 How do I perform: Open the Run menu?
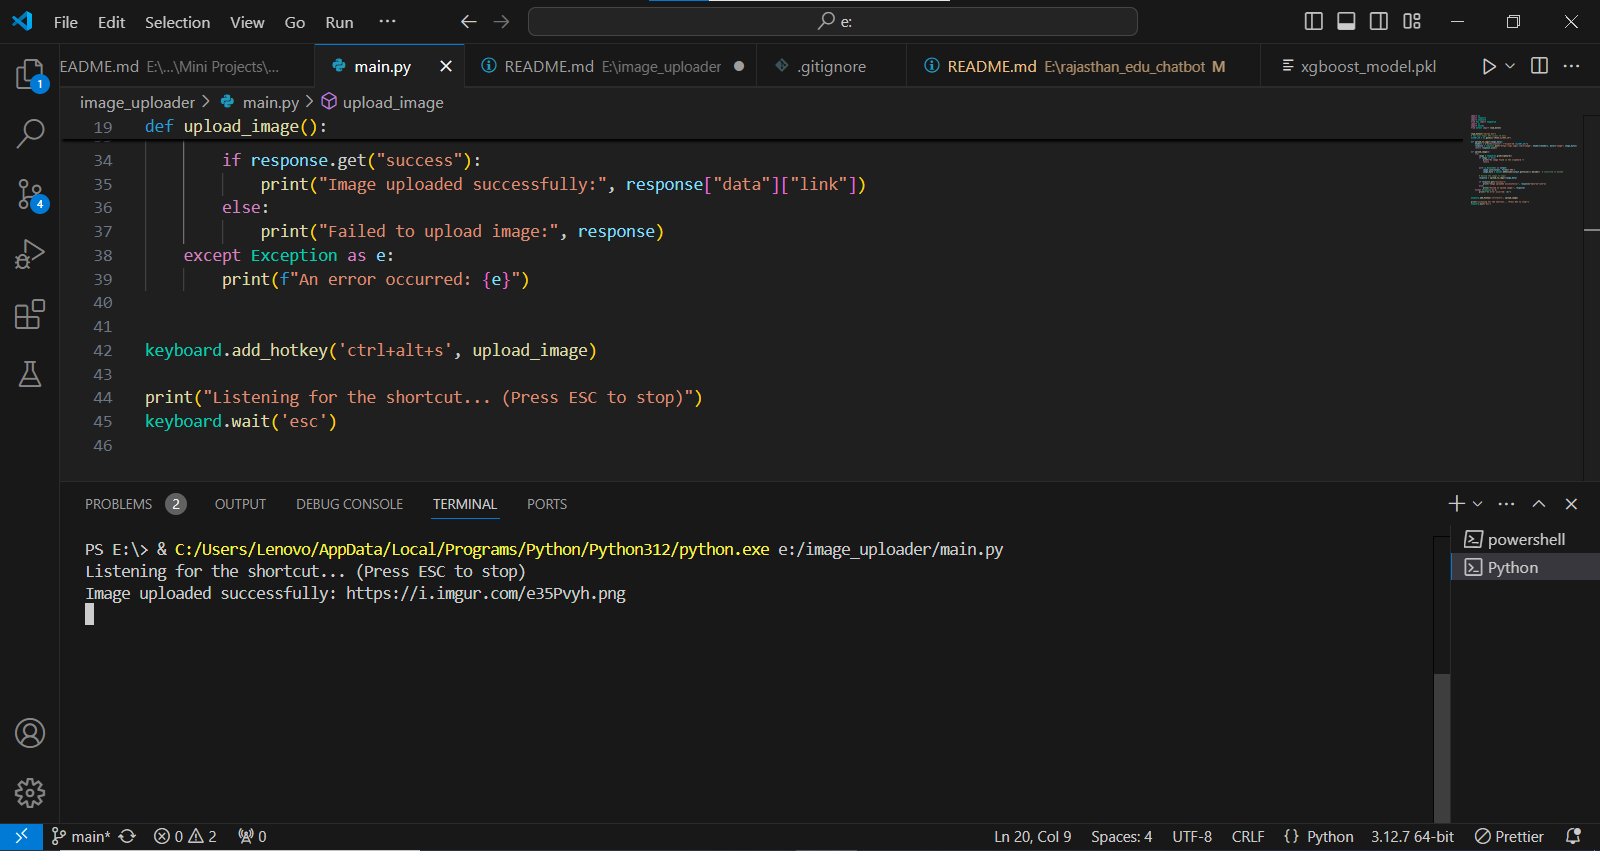coord(339,22)
